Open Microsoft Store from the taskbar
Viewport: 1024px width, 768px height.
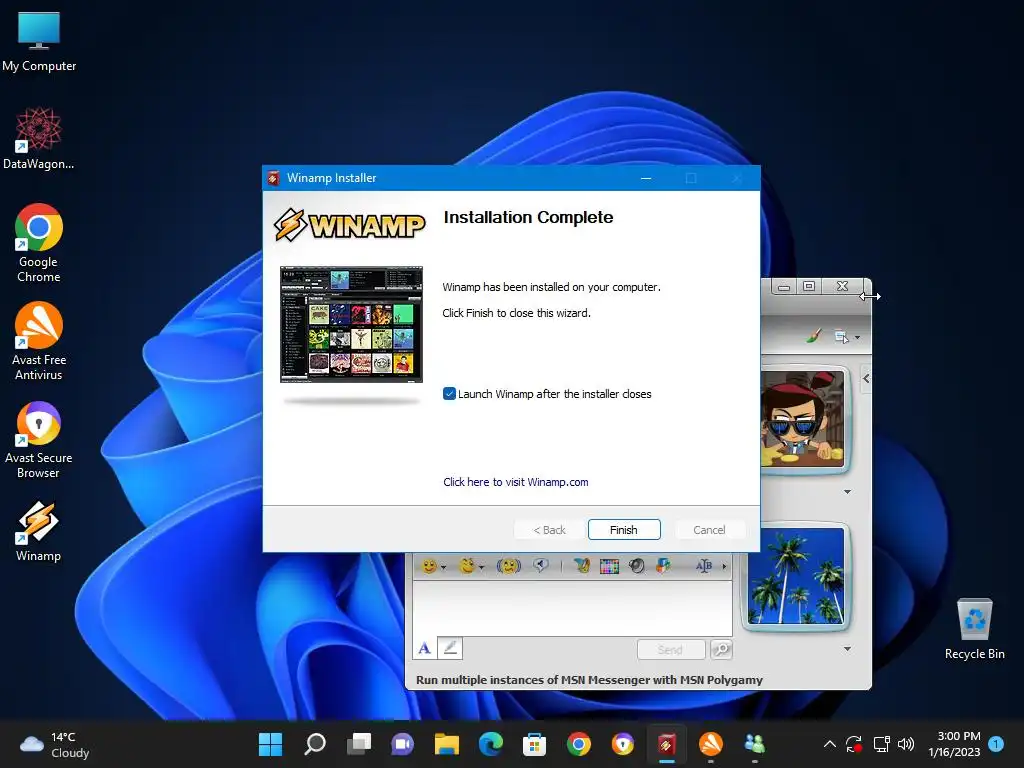click(534, 744)
